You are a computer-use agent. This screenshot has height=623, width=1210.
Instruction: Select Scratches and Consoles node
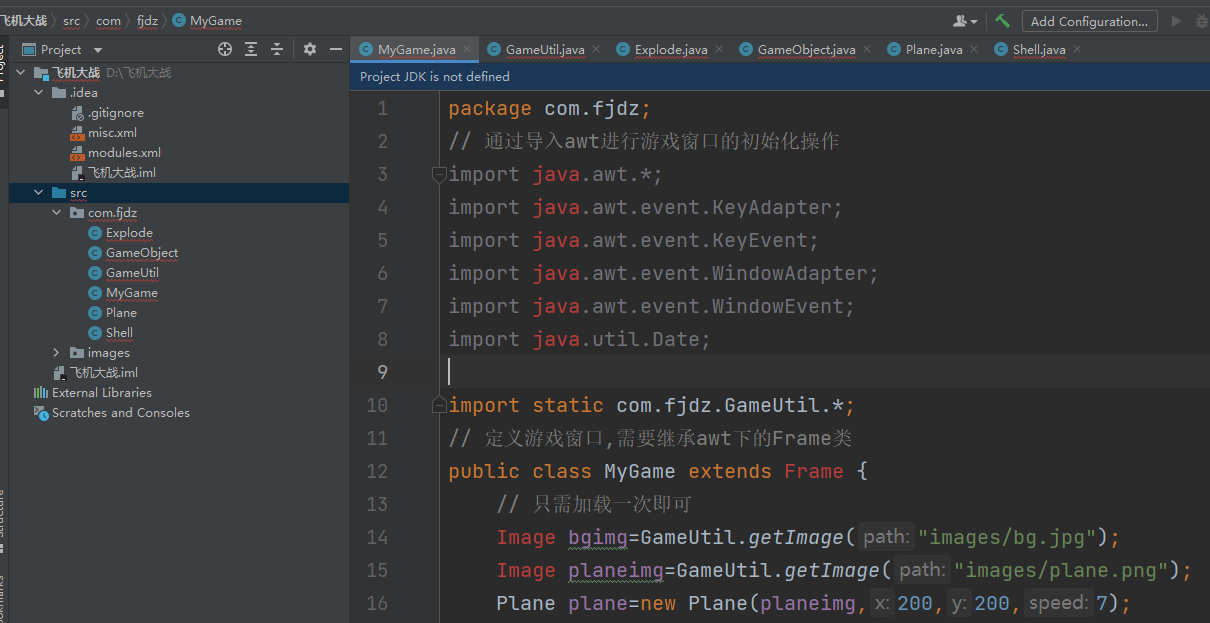pyautogui.click(x=120, y=413)
